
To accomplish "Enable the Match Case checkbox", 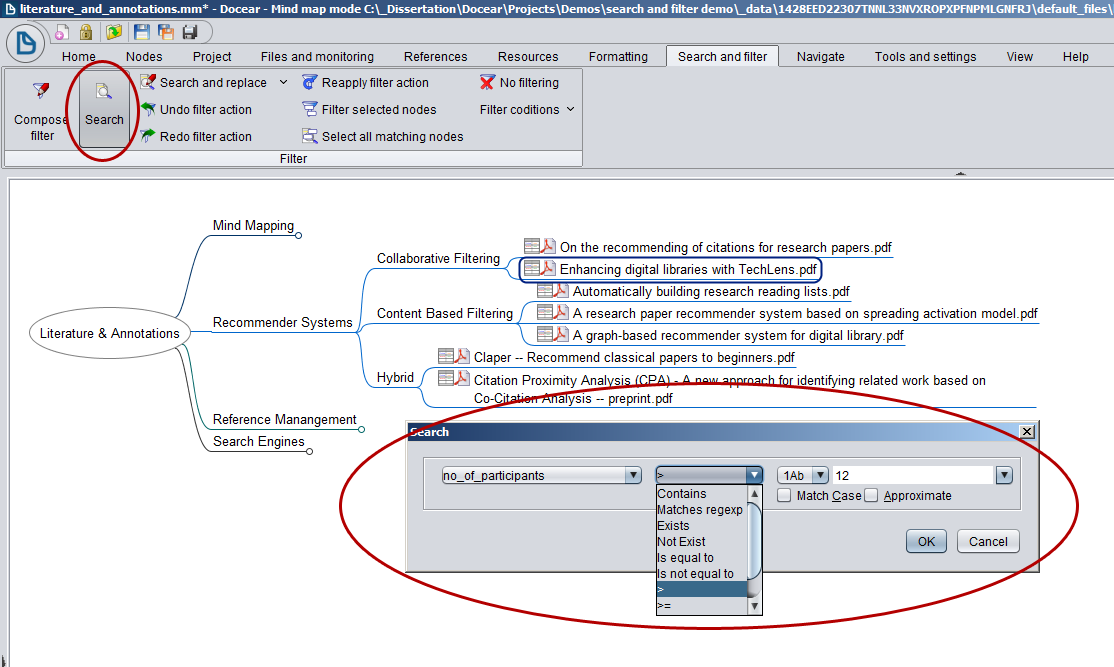I will (x=785, y=495).
